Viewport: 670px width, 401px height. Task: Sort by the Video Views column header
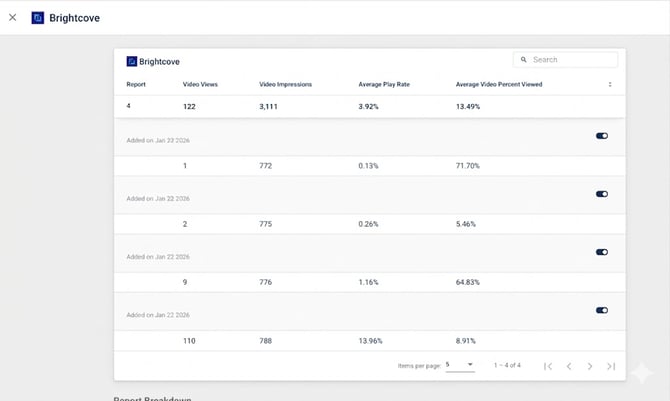200,84
